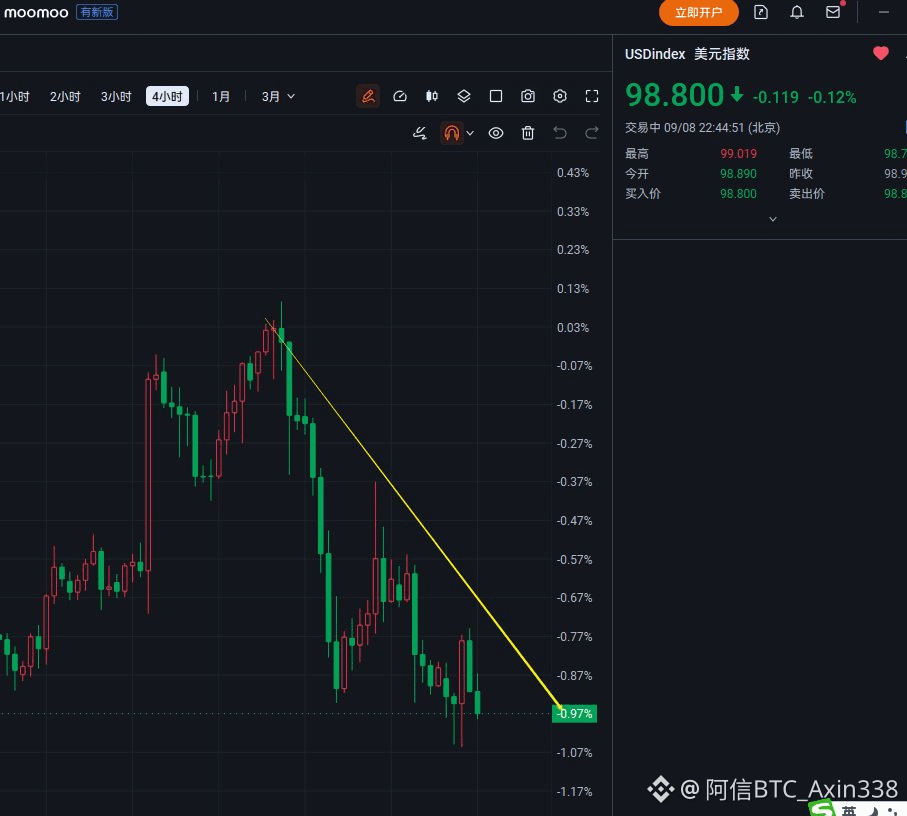This screenshot has width=907, height=816.
Task: Click the 立即开户 button
Action: pyautogui.click(x=699, y=13)
